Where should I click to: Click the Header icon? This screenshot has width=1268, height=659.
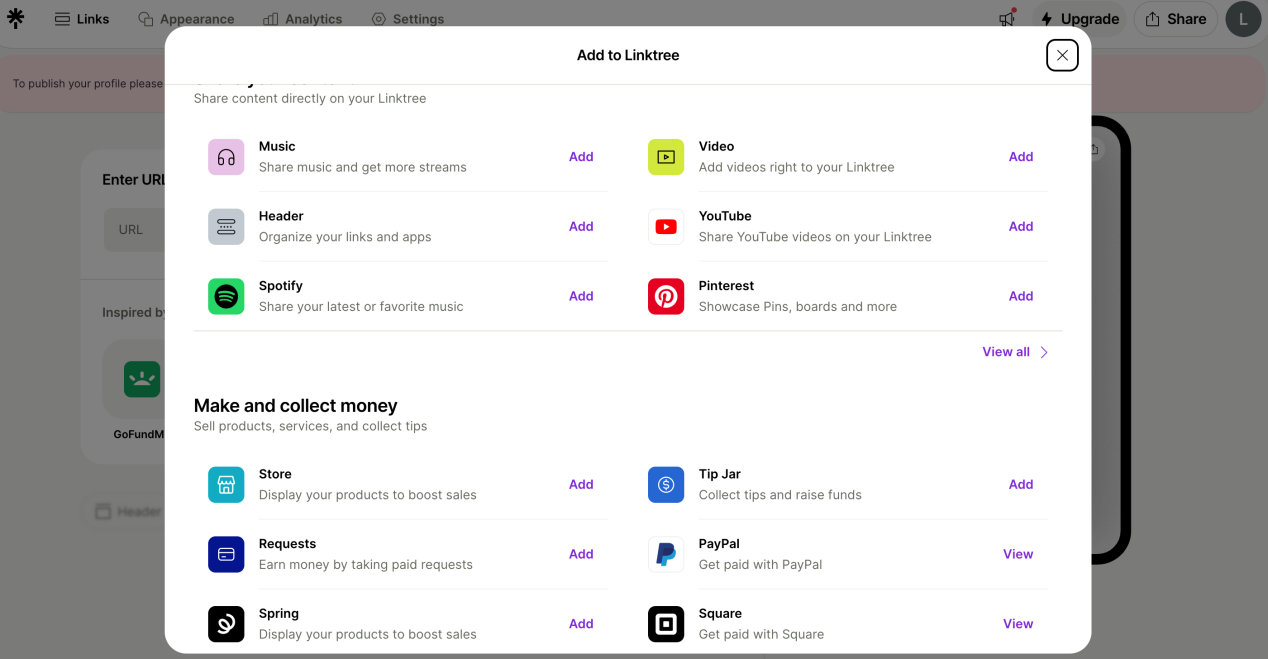coord(226,227)
